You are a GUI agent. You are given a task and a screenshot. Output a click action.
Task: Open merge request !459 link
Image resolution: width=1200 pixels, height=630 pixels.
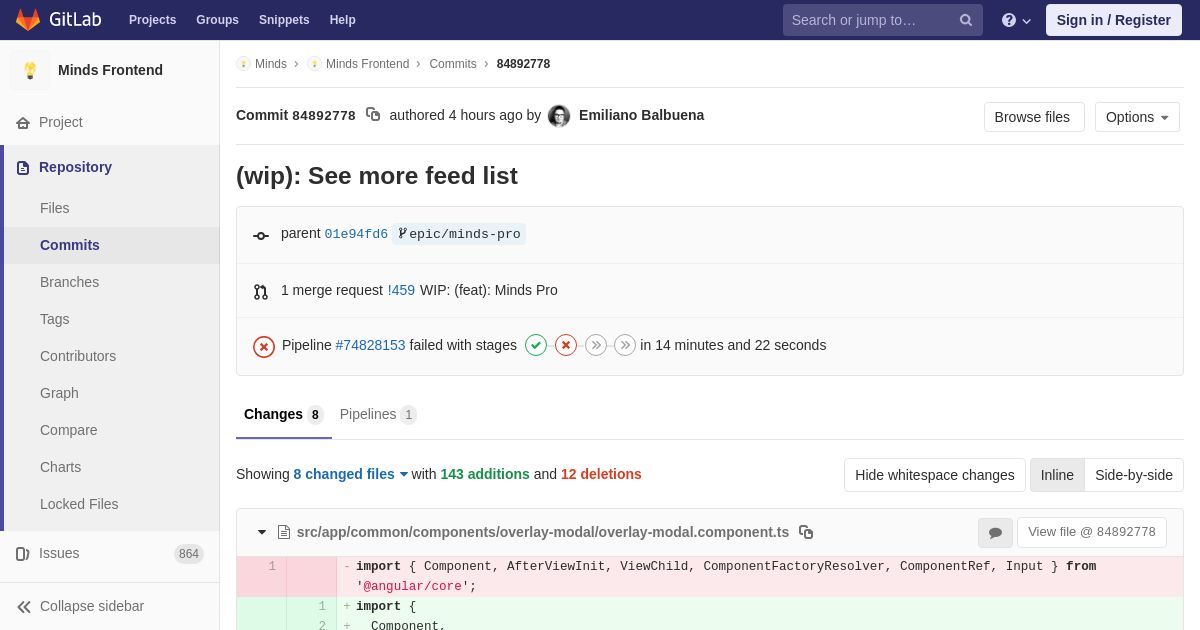point(401,290)
